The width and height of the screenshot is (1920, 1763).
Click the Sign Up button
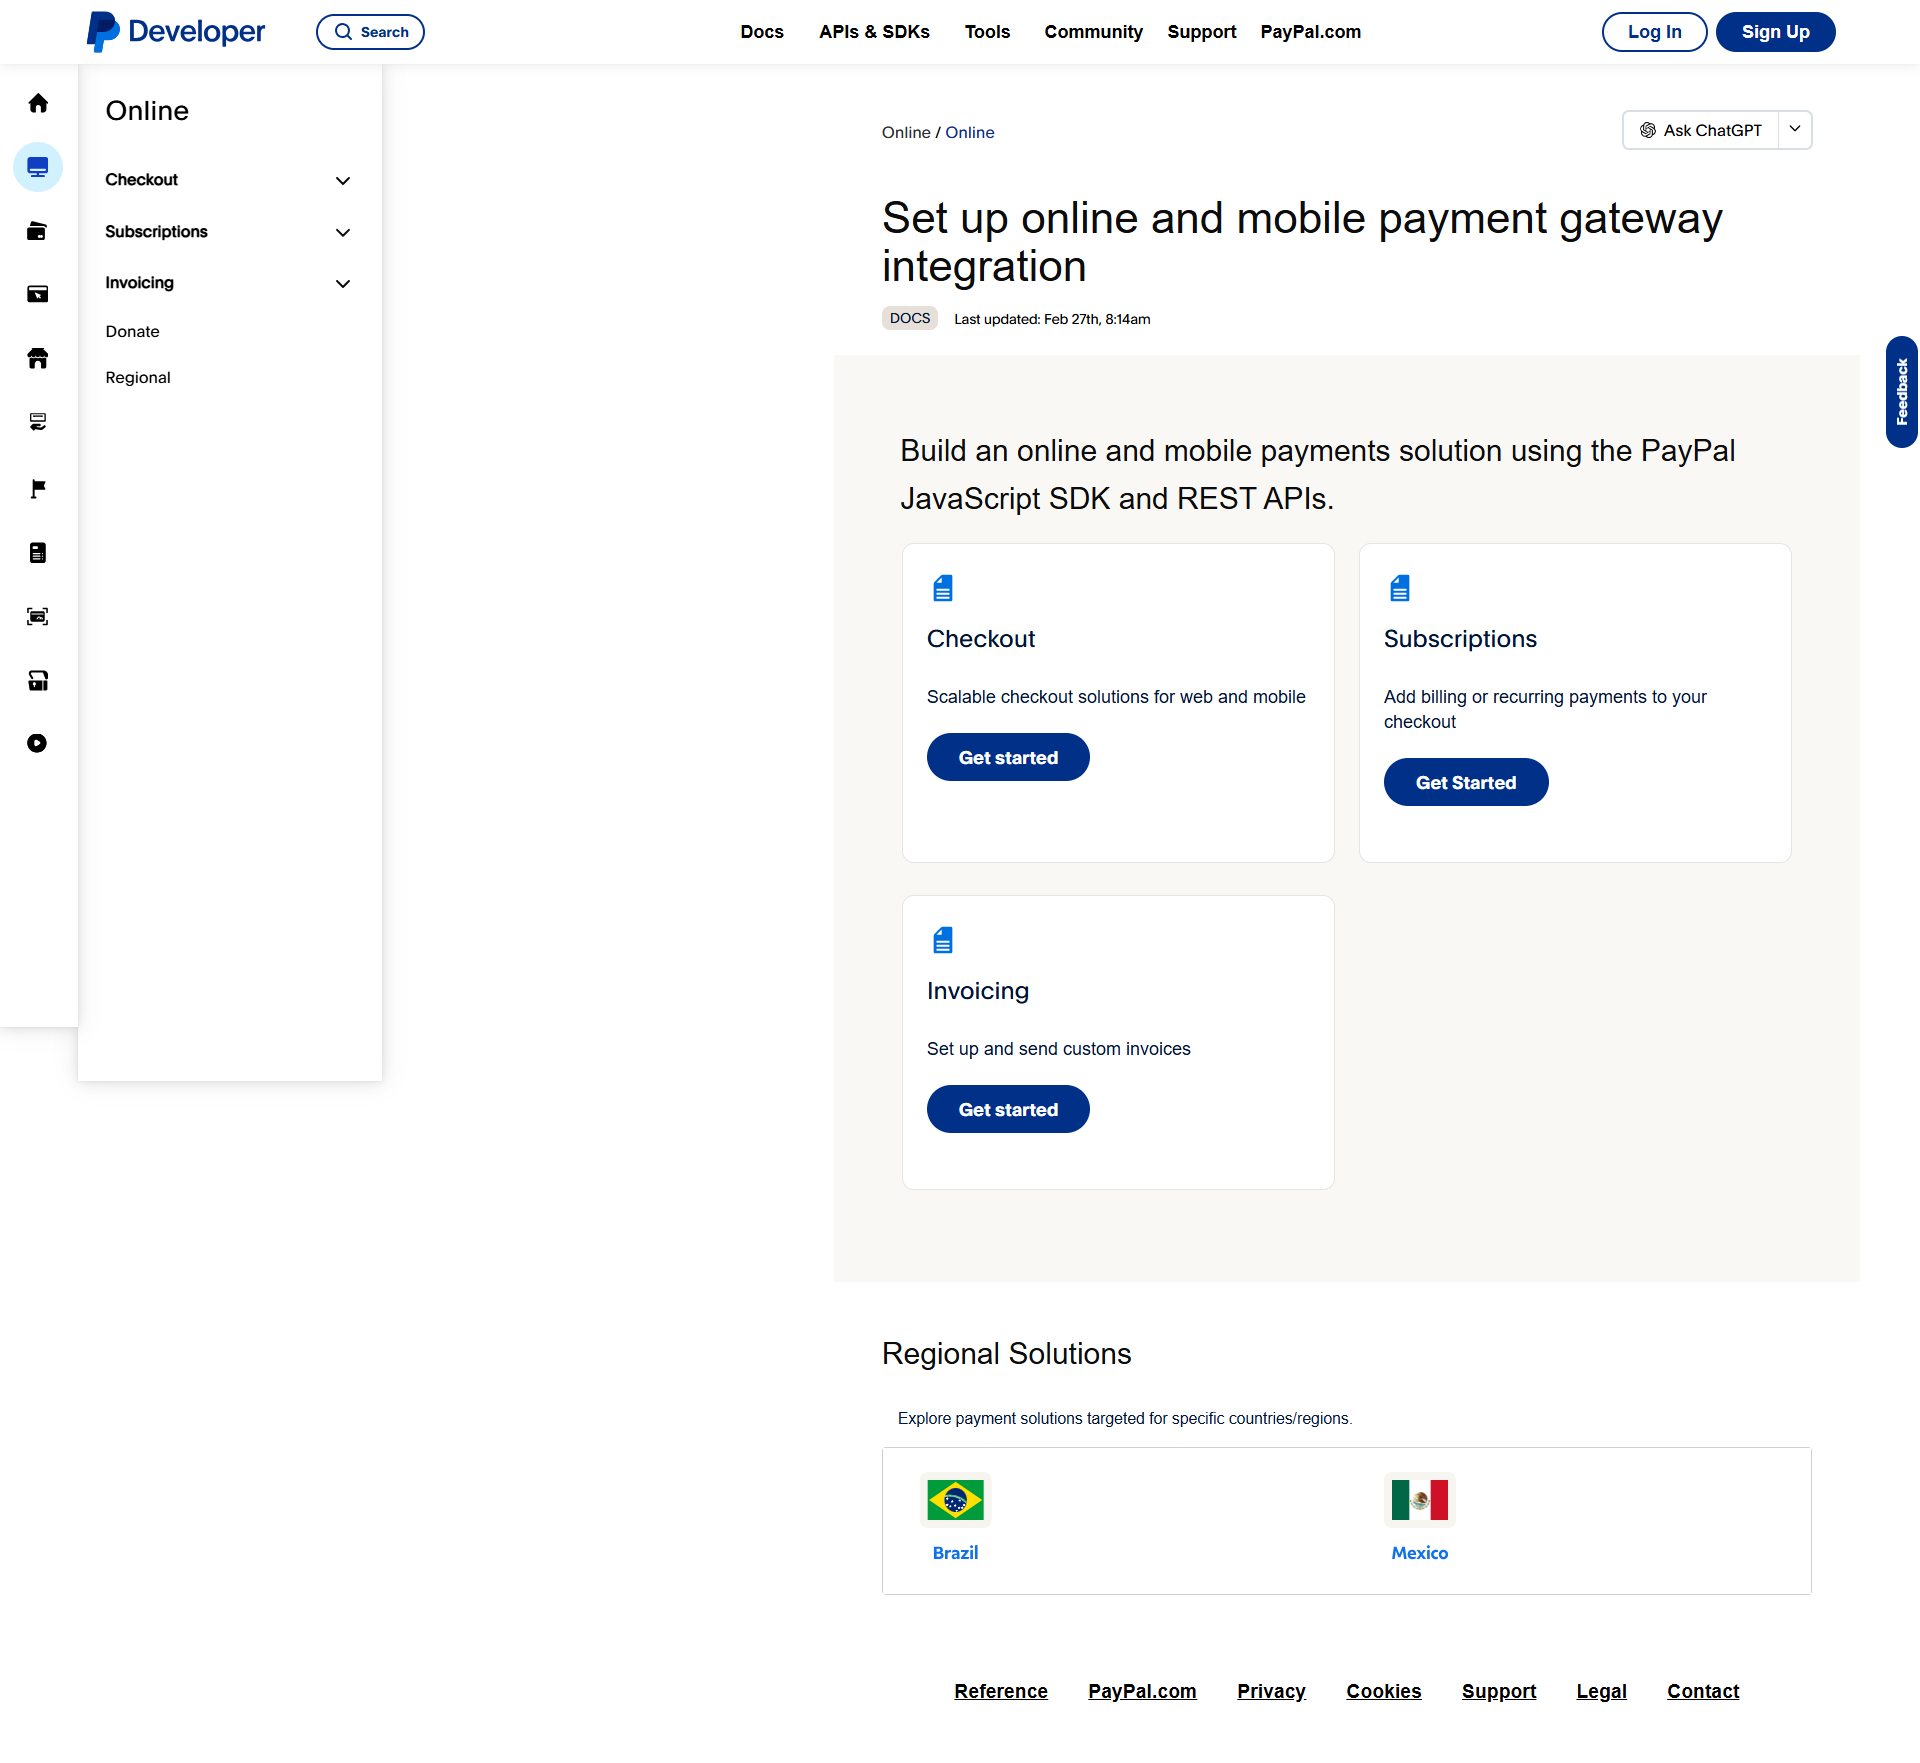pos(1775,32)
